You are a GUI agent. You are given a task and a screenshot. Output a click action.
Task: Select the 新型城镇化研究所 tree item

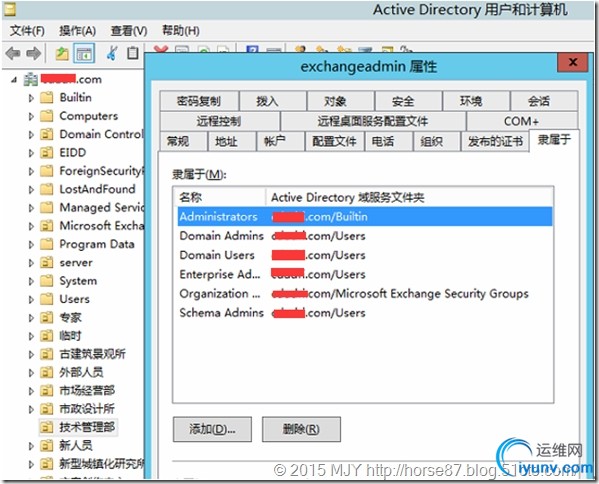pyautogui.click(x=102, y=464)
